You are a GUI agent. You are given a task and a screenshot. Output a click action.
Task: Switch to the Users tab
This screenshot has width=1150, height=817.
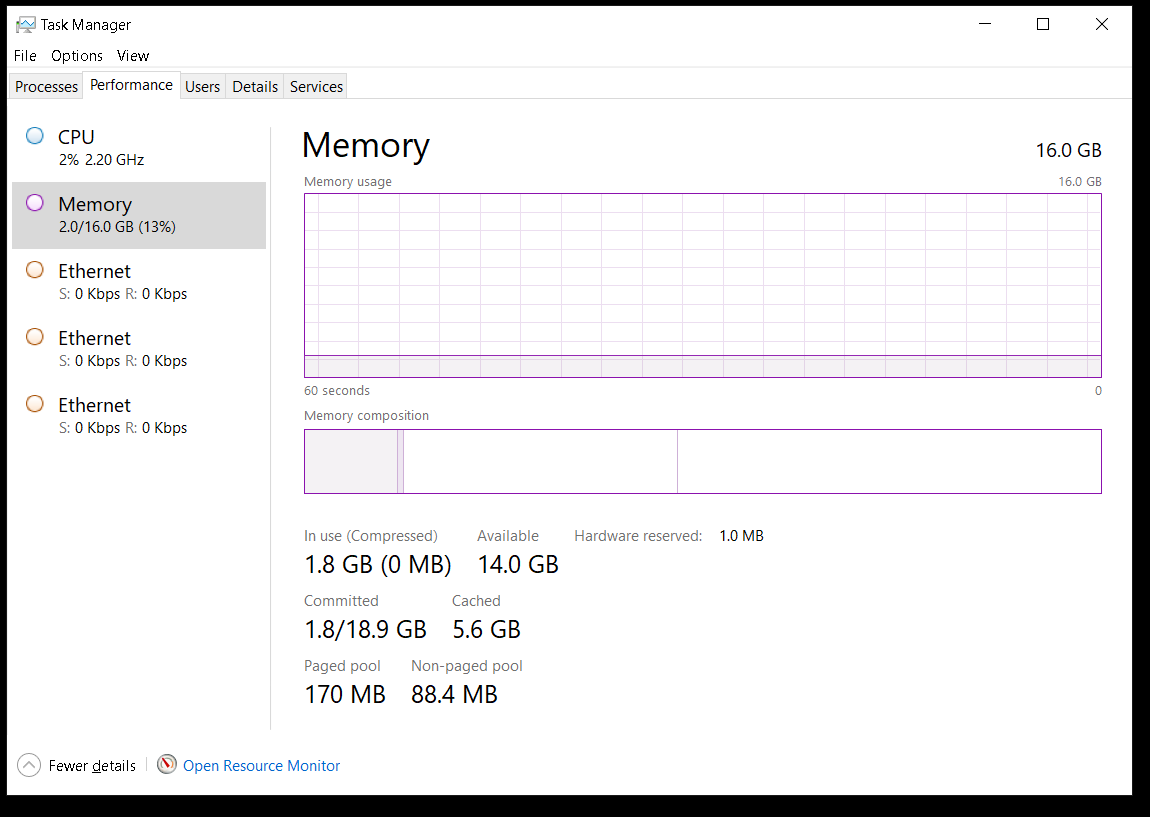202,87
